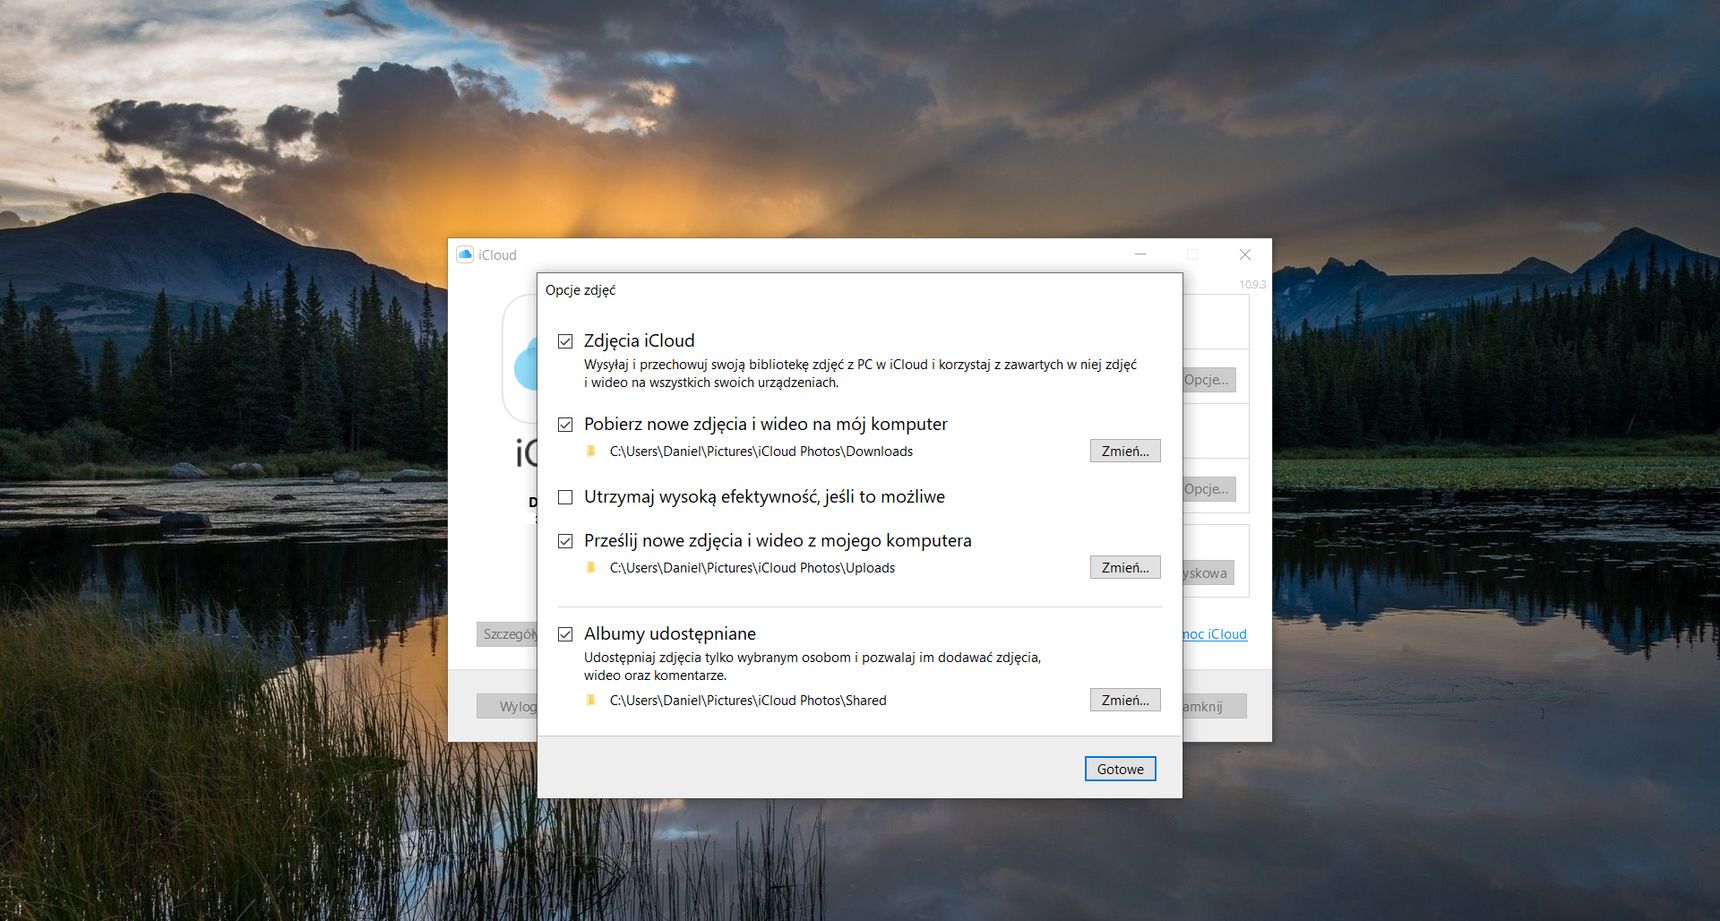Click the Zdjęcia iCloud label

click(639, 341)
